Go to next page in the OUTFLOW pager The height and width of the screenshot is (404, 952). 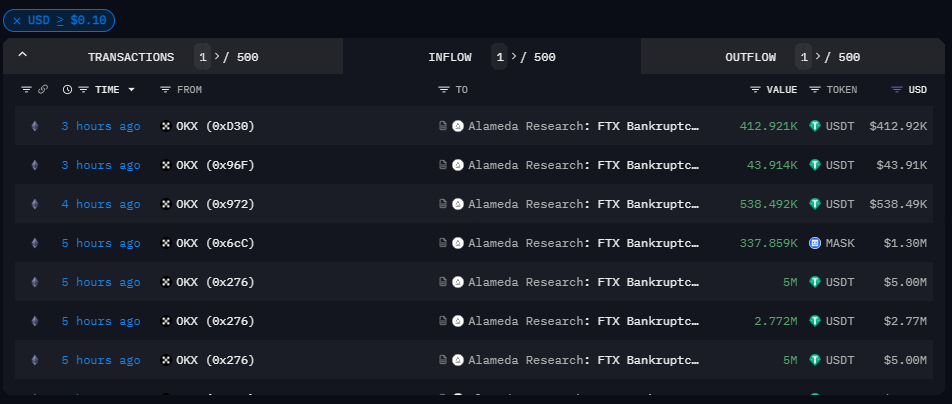818,57
